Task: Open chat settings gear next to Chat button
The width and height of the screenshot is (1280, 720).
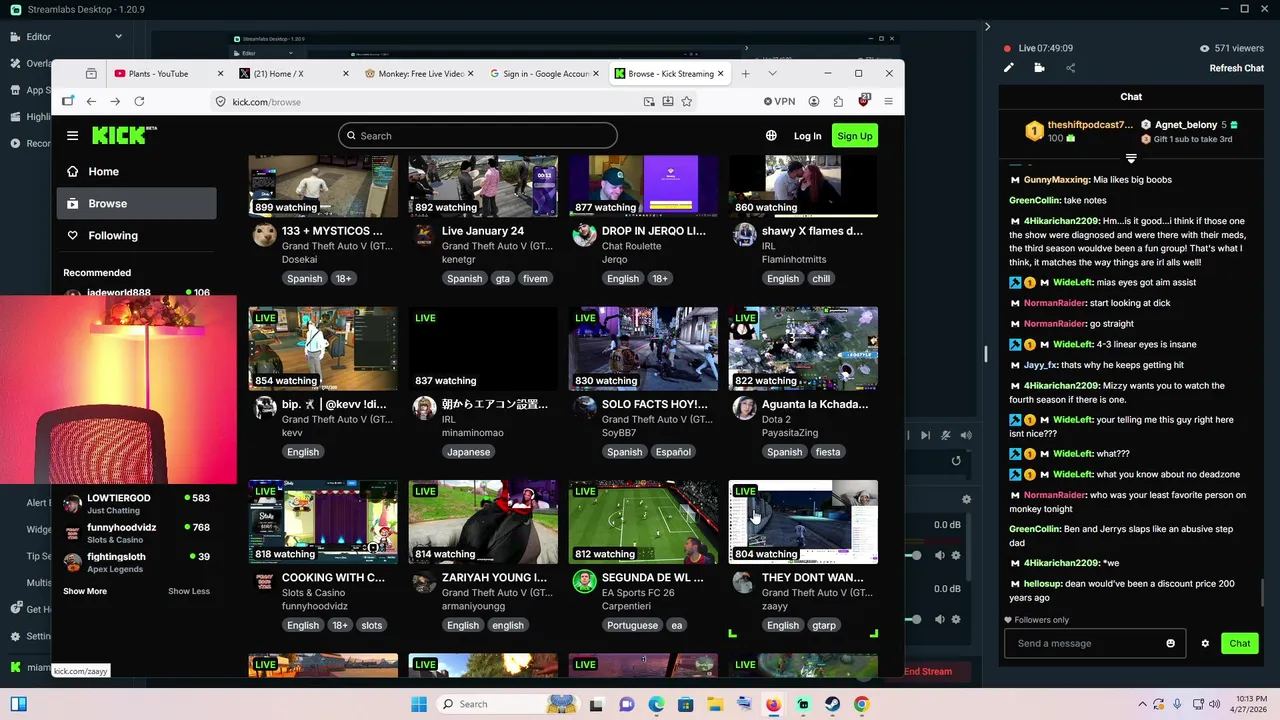Action: [x=1205, y=643]
